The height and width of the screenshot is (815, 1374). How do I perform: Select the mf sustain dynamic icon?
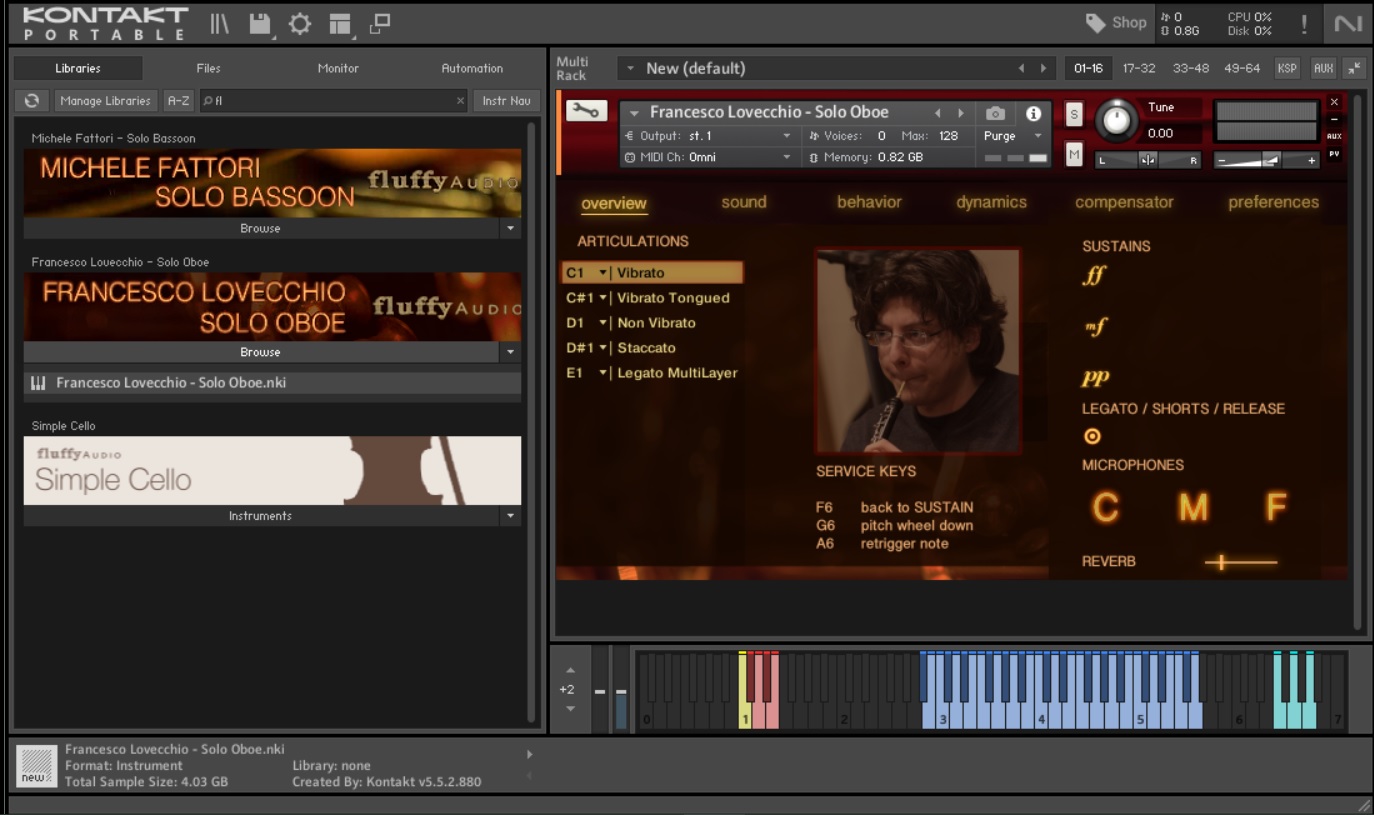point(1096,327)
